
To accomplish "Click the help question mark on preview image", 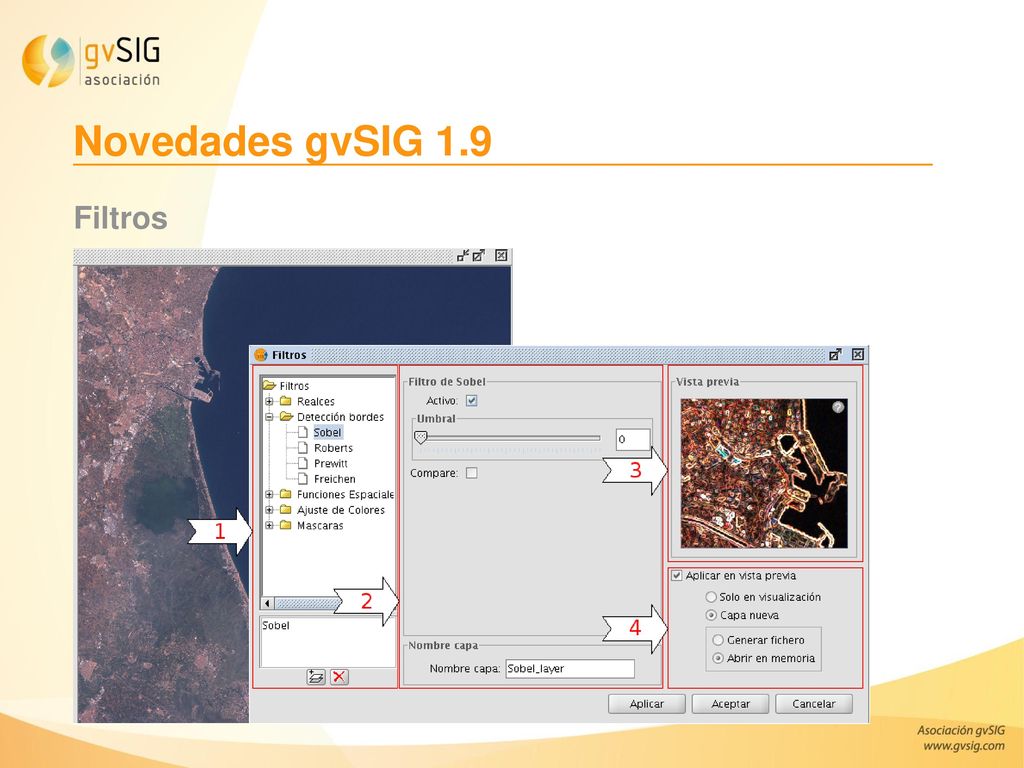I will 838,407.
